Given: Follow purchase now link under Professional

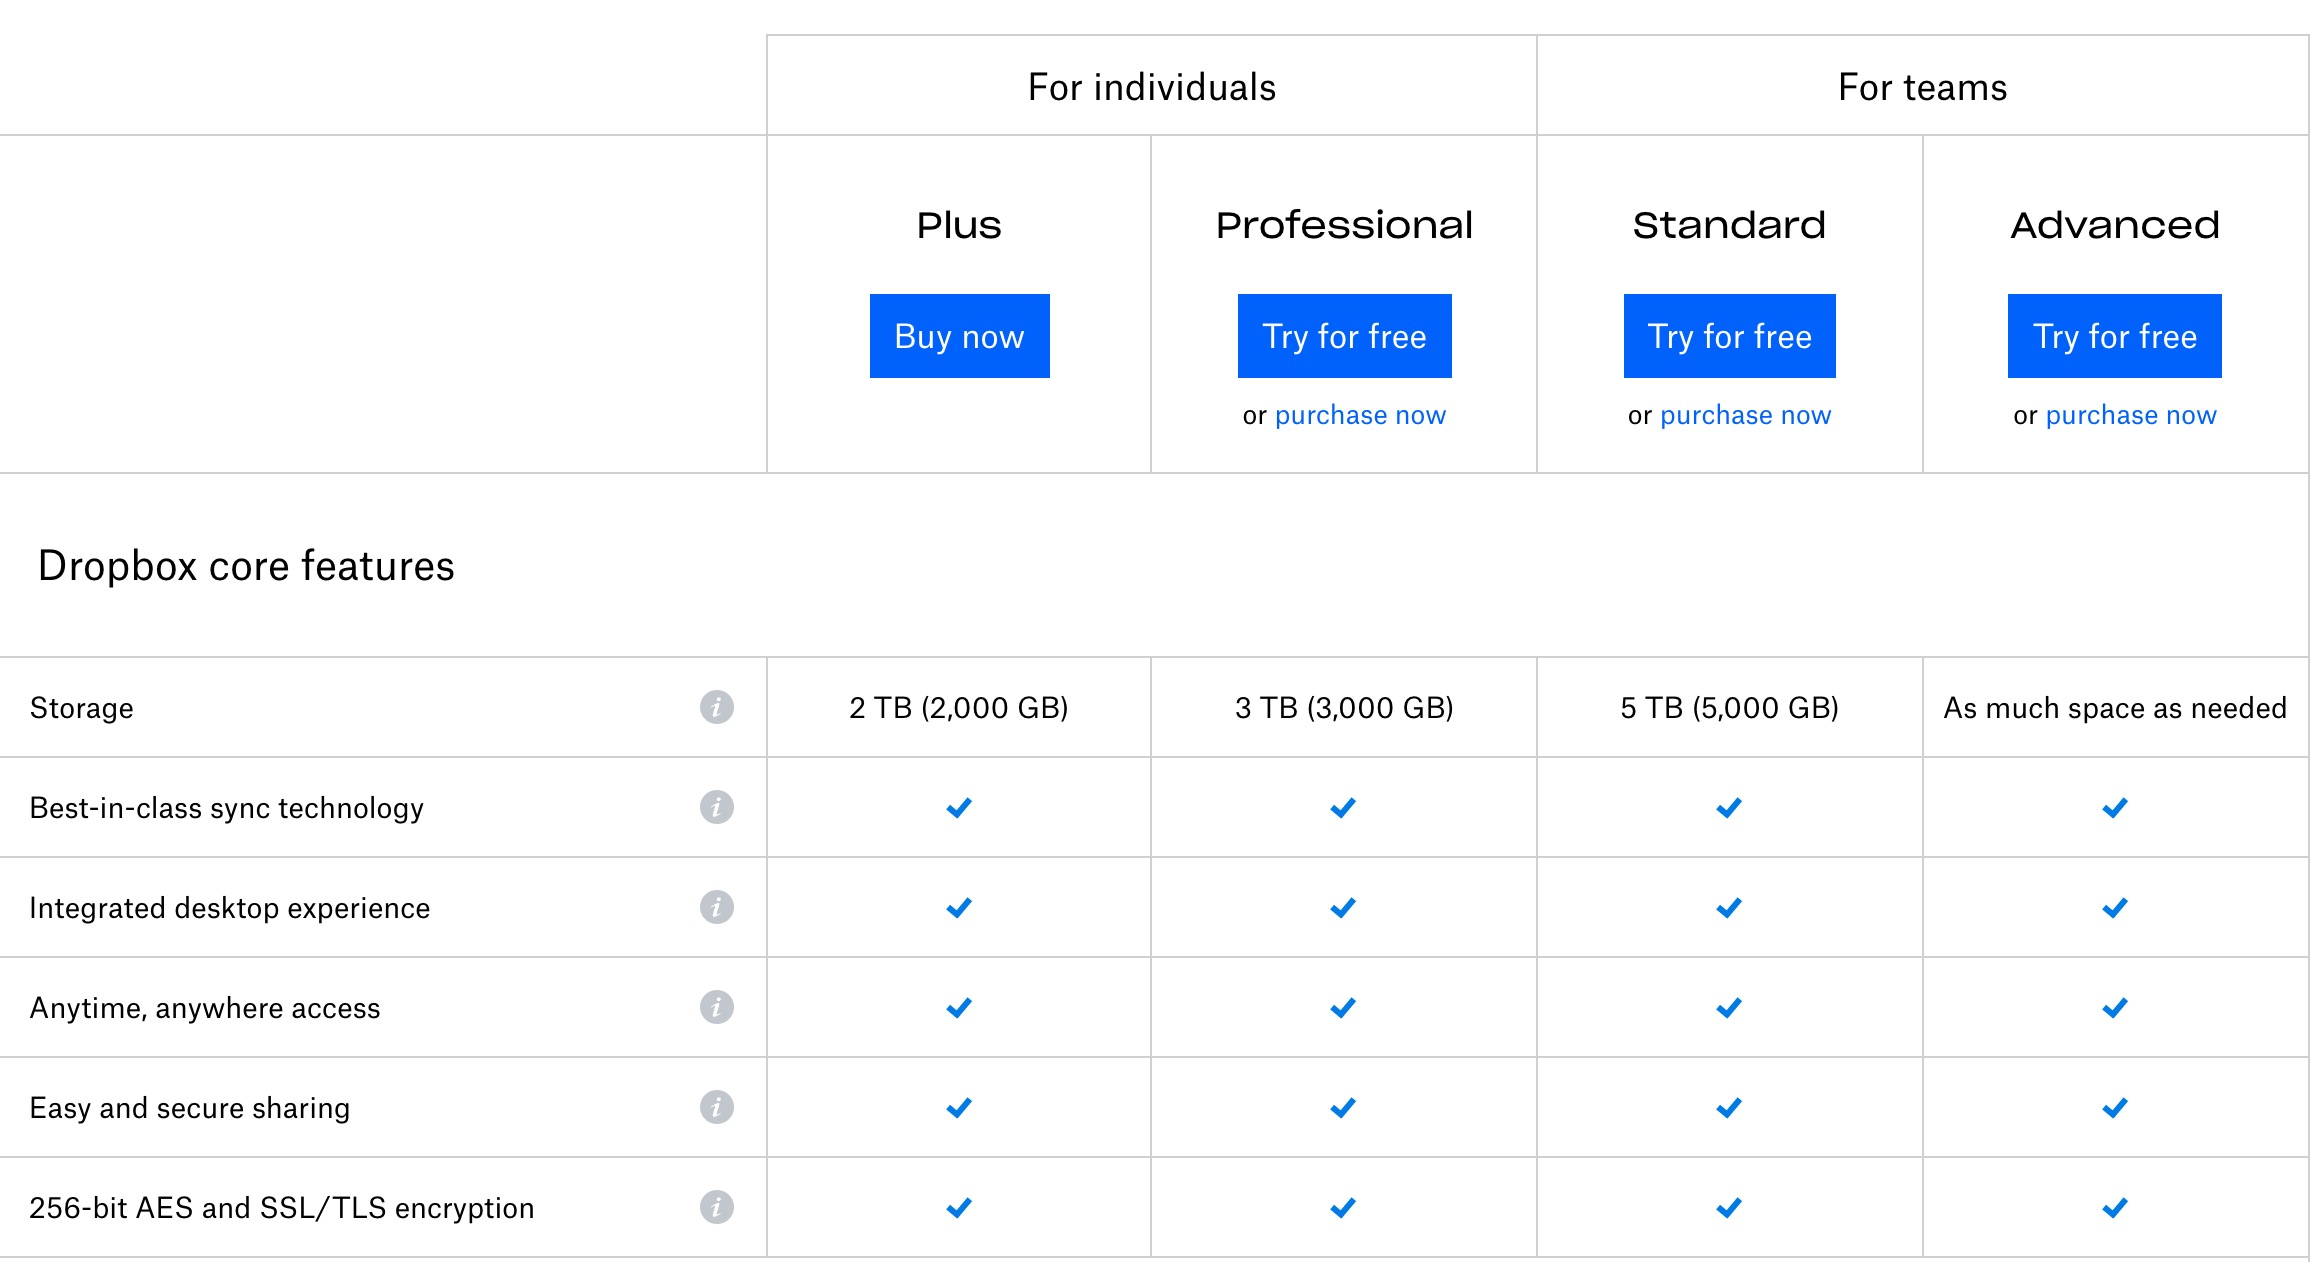Looking at the screenshot, I should pos(1360,415).
